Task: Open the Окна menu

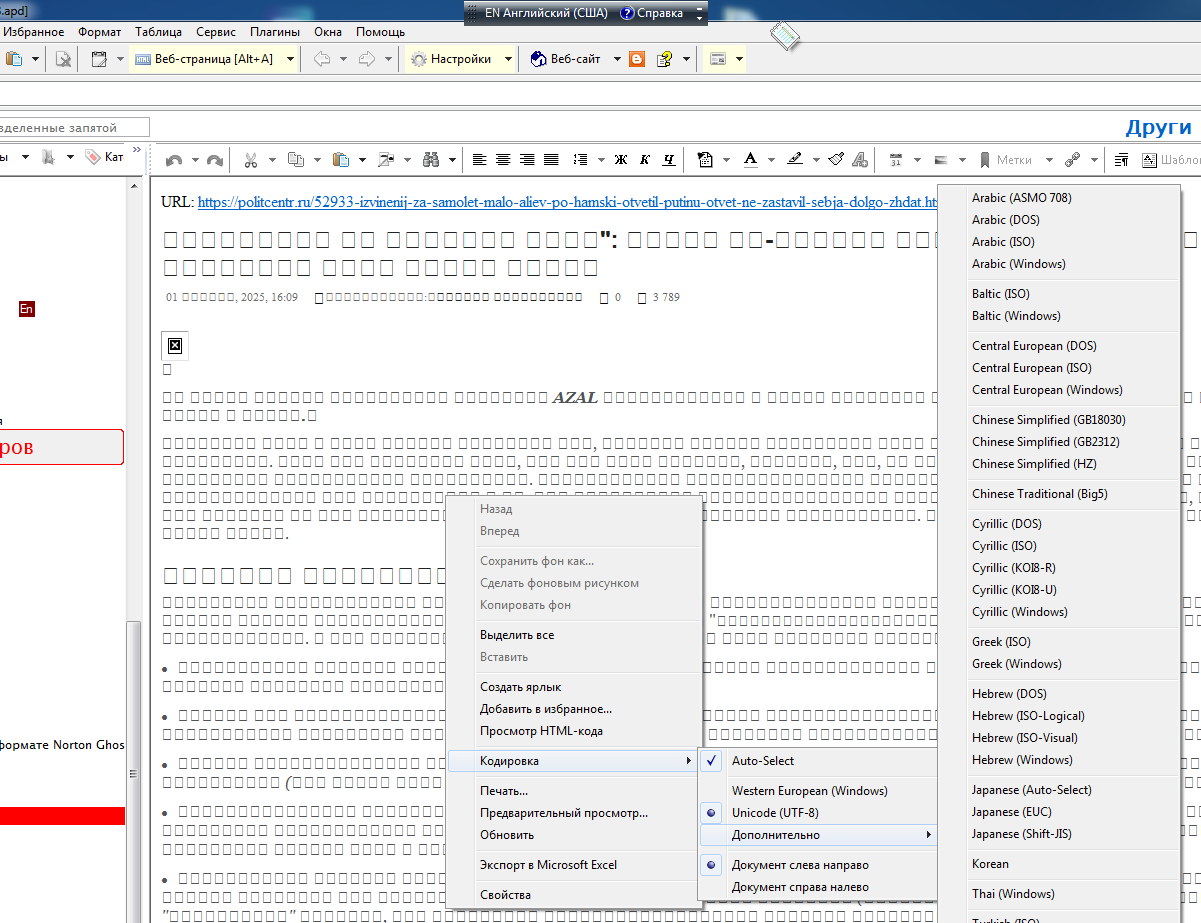Action: [x=328, y=32]
